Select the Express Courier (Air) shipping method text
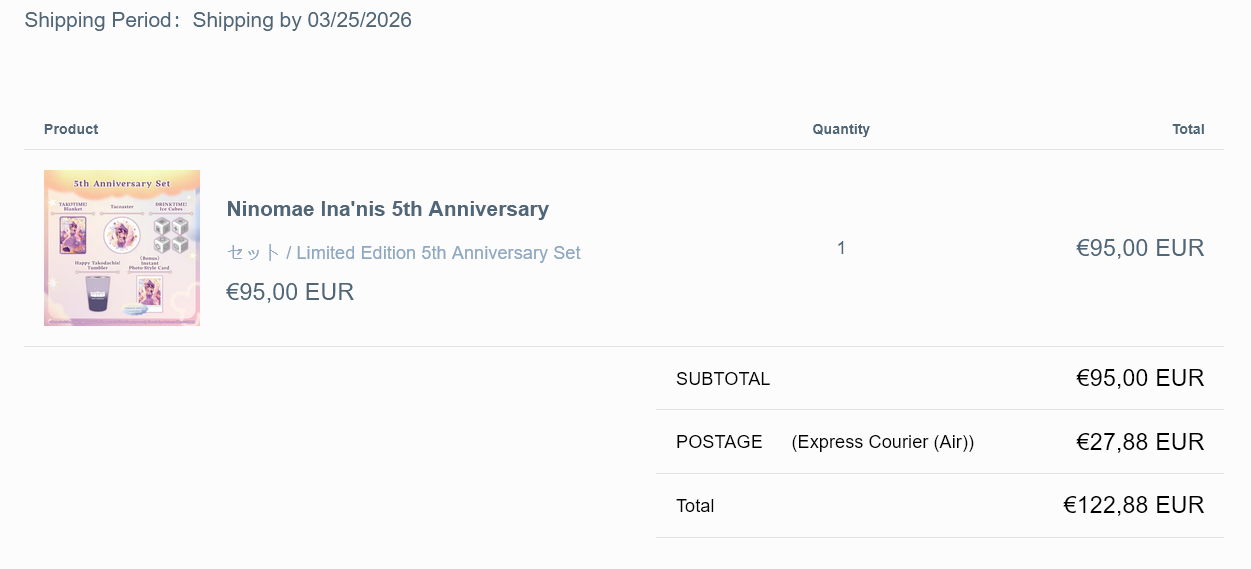This screenshot has width=1251, height=569. [882, 442]
